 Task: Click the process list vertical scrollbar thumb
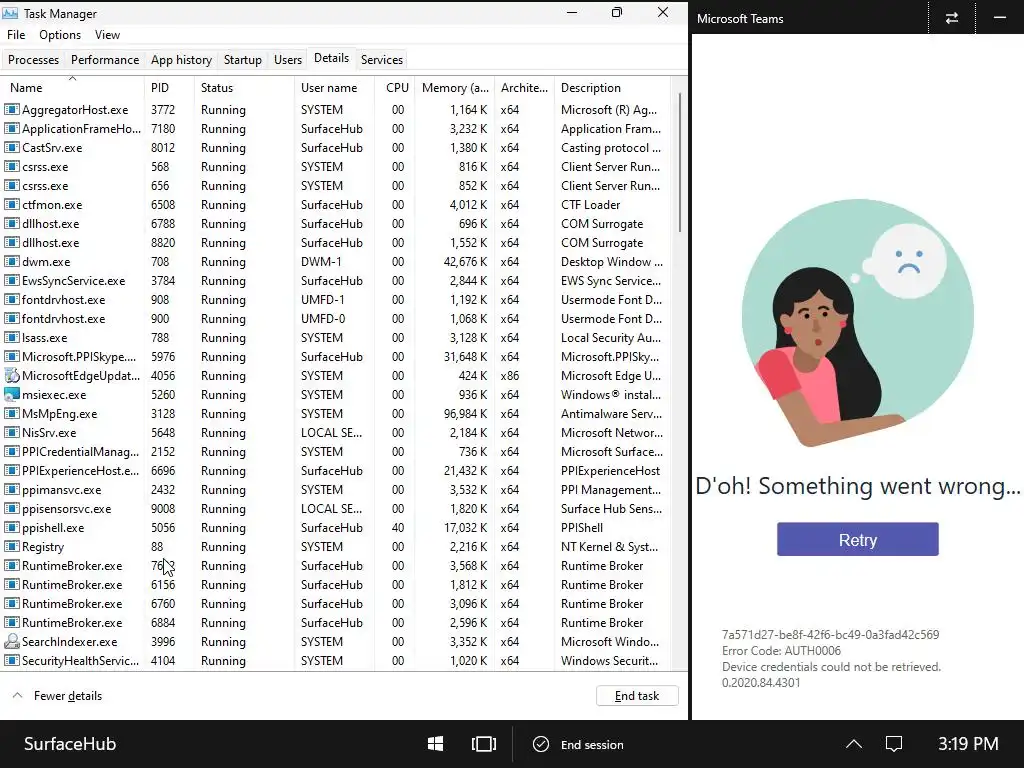click(680, 162)
